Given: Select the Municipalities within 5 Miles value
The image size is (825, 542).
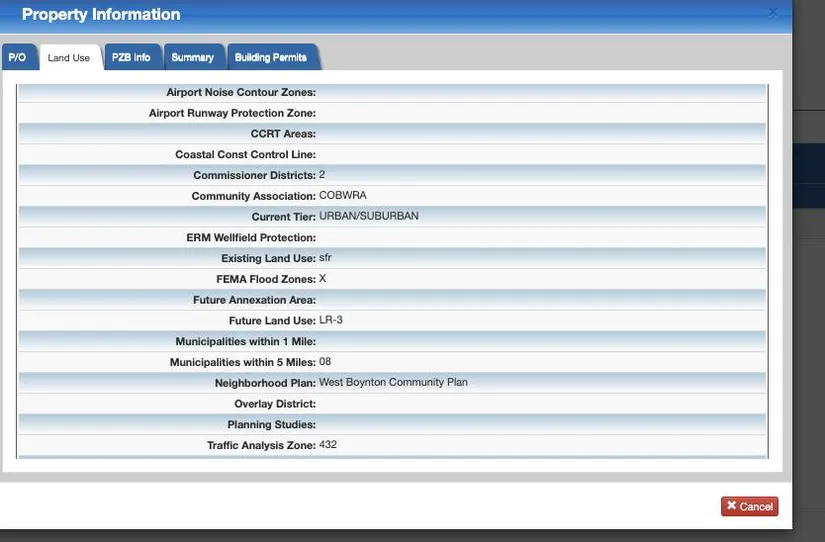Looking at the screenshot, I should click(x=325, y=362).
